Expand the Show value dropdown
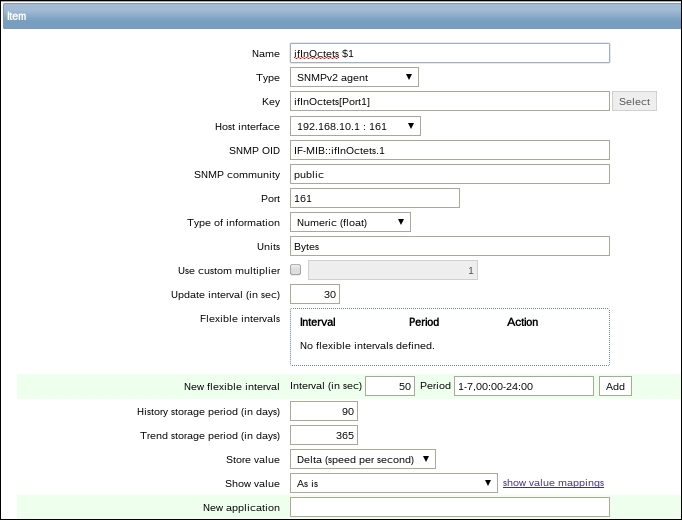The width and height of the screenshot is (682, 520). click(393, 483)
